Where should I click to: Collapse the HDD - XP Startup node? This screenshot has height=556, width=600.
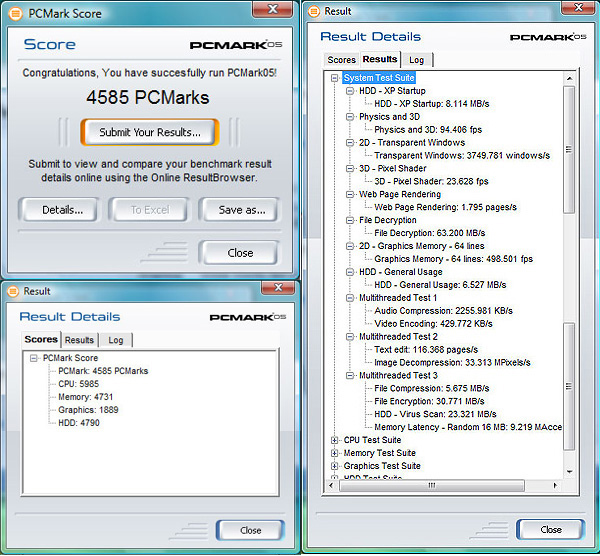click(350, 91)
